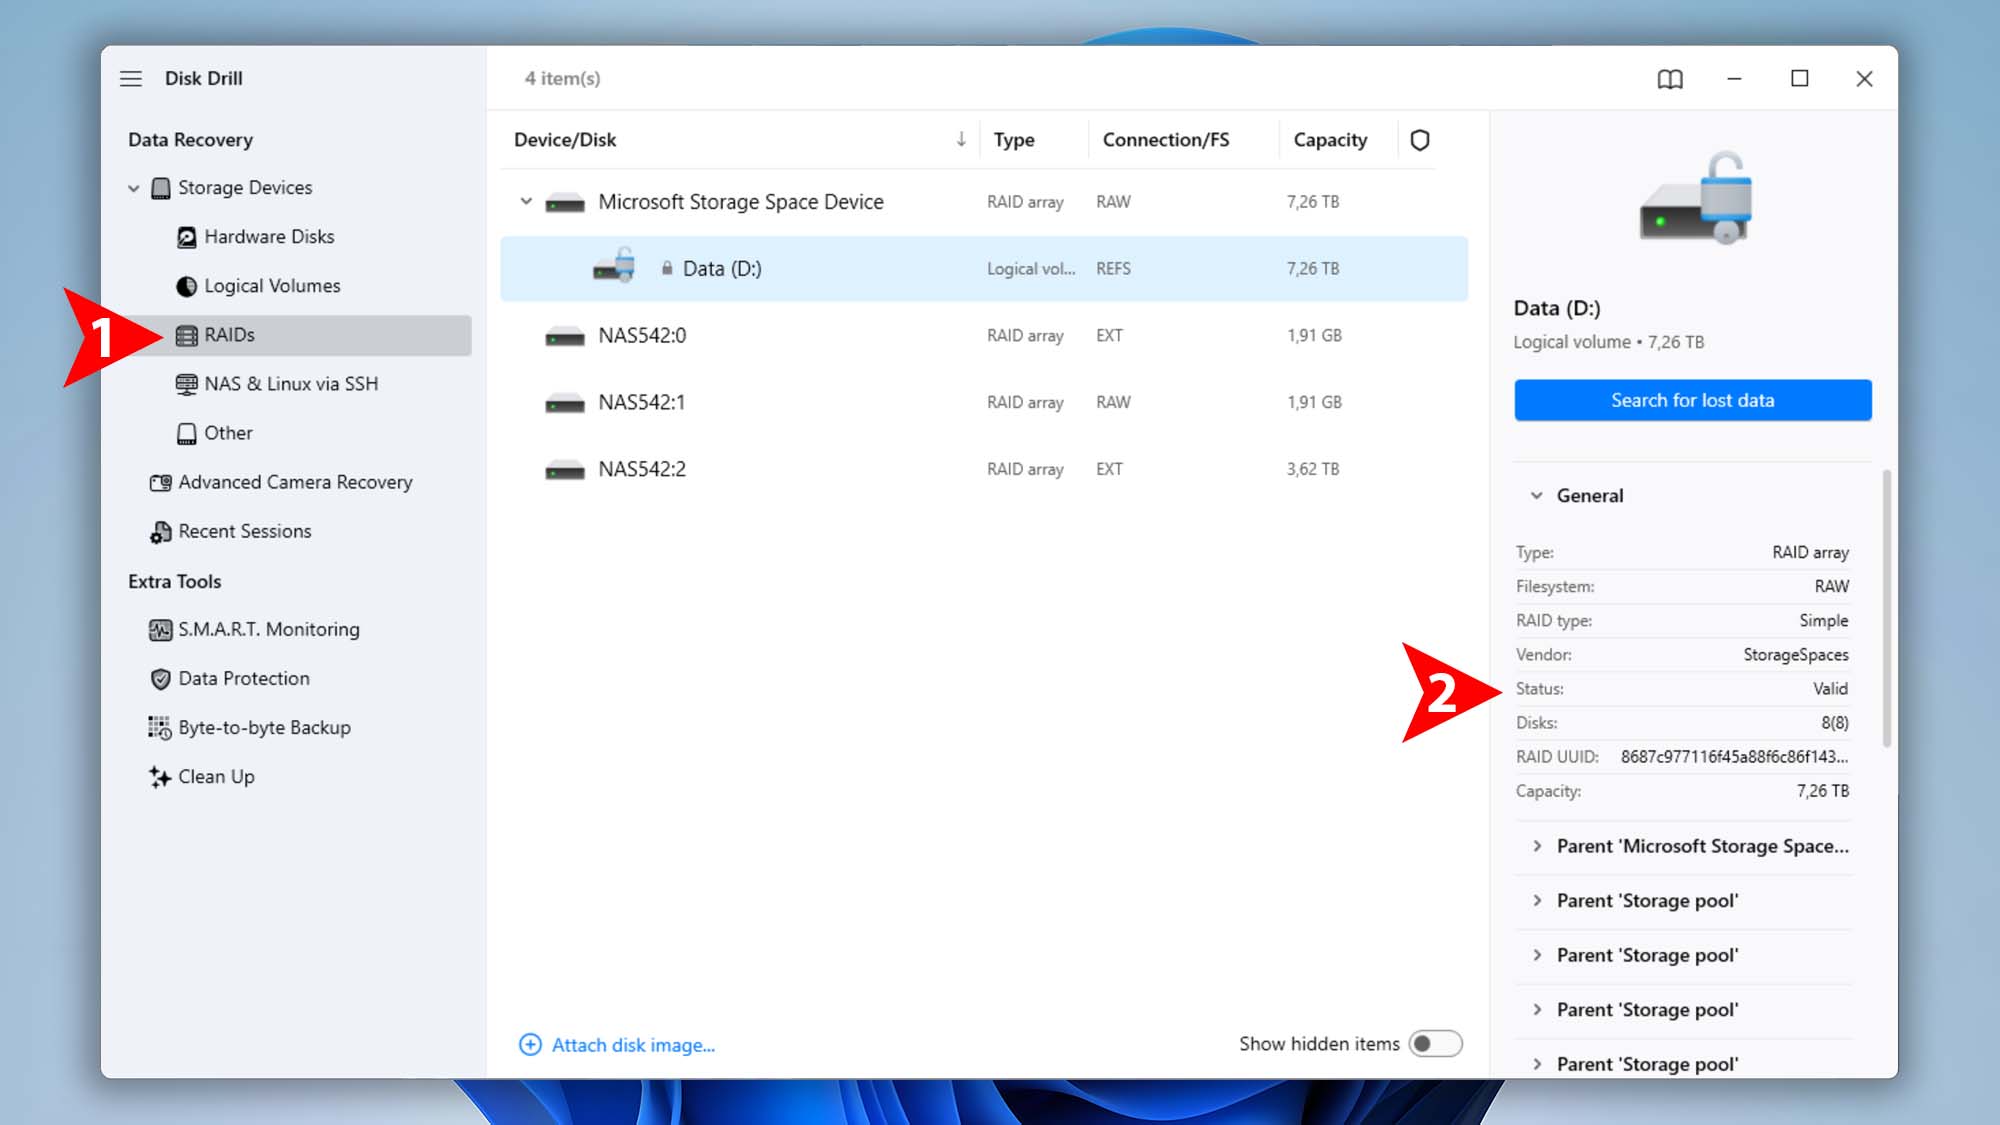The width and height of the screenshot is (2000, 1125).
Task: Click the S.M.A.R.T. Monitoring icon
Action: (x=160, y=630)
